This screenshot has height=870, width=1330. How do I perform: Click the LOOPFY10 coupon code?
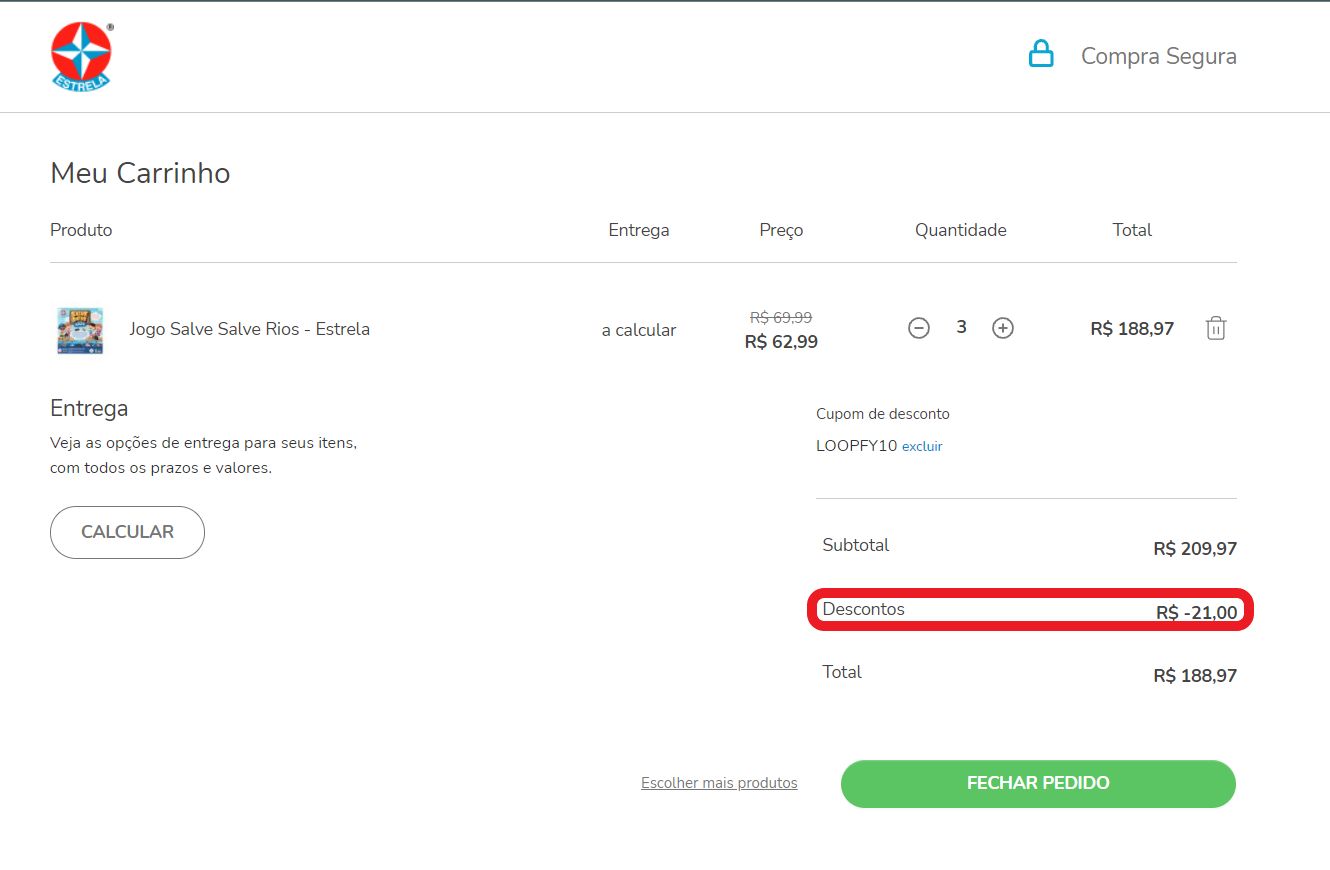856,446
